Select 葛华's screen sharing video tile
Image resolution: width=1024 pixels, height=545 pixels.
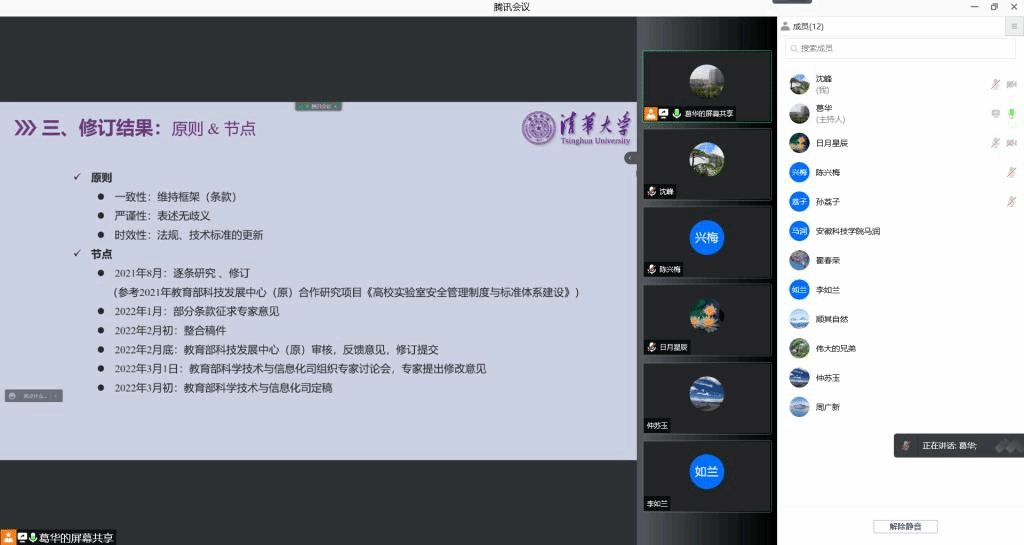[x=706, y=85]
